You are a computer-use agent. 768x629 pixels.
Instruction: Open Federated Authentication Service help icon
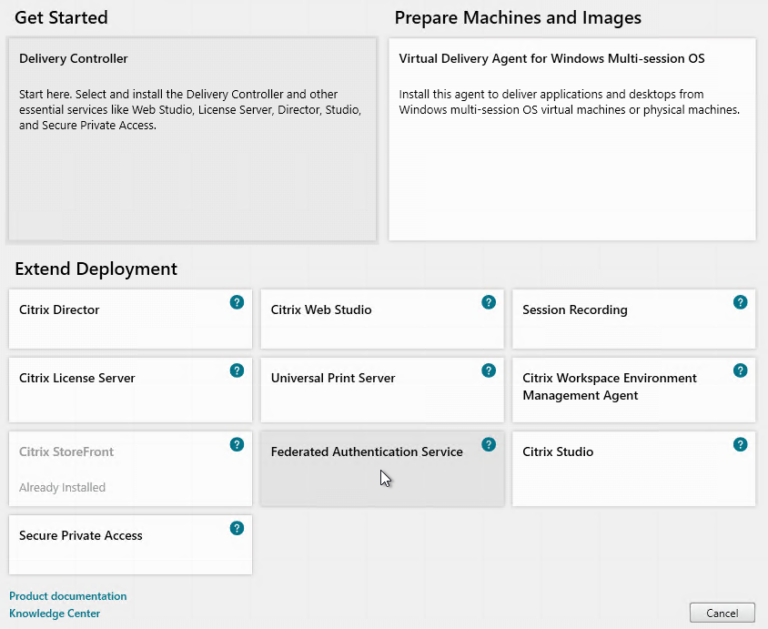point(489,444)
